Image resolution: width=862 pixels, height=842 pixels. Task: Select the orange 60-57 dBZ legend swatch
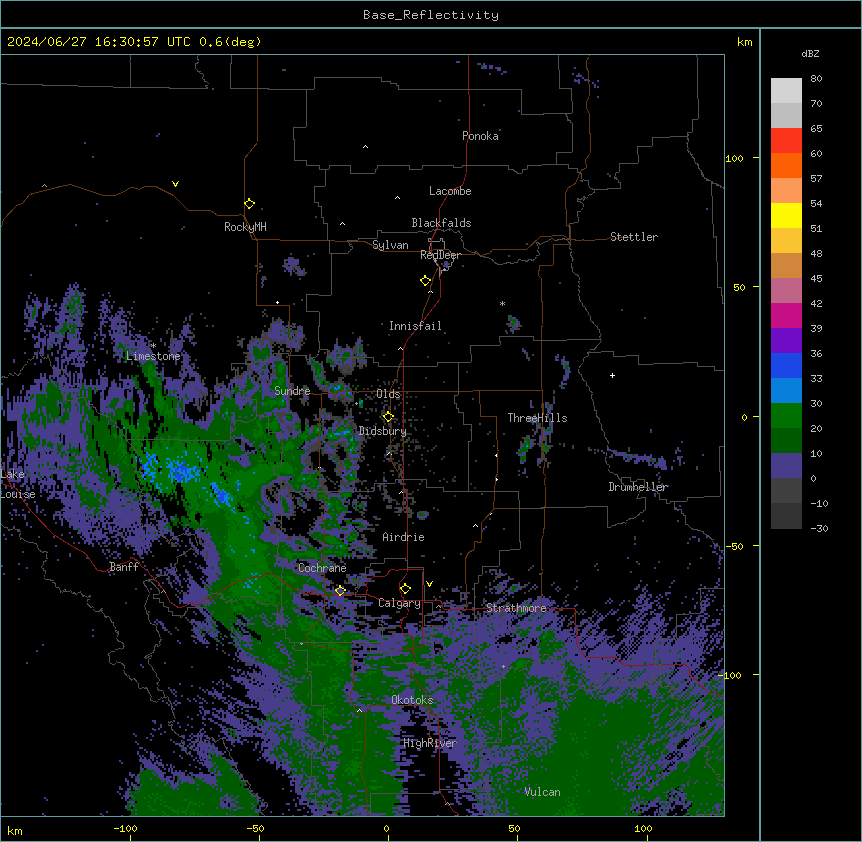pos(786,165)
